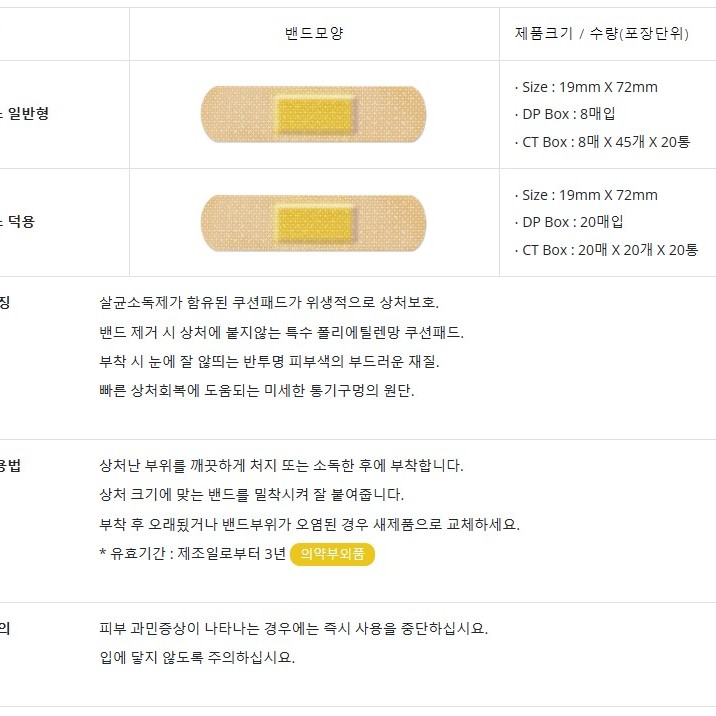Click the 덕용 bandage image
716x716 pixels.
tap(313, 223)
